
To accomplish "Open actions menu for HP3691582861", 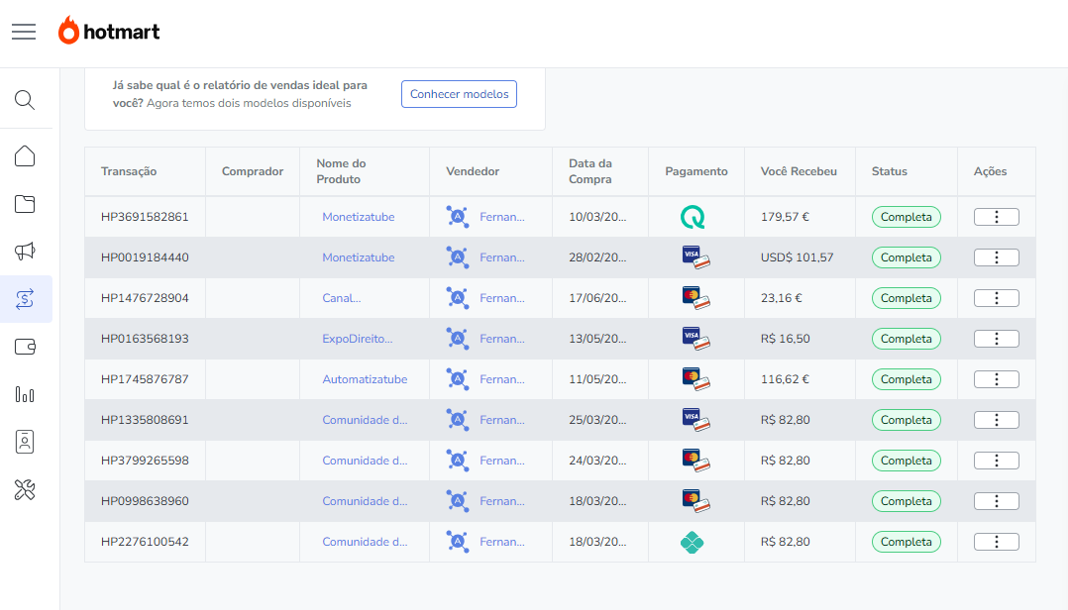I will pyautogui.click(x=996, y=217).
